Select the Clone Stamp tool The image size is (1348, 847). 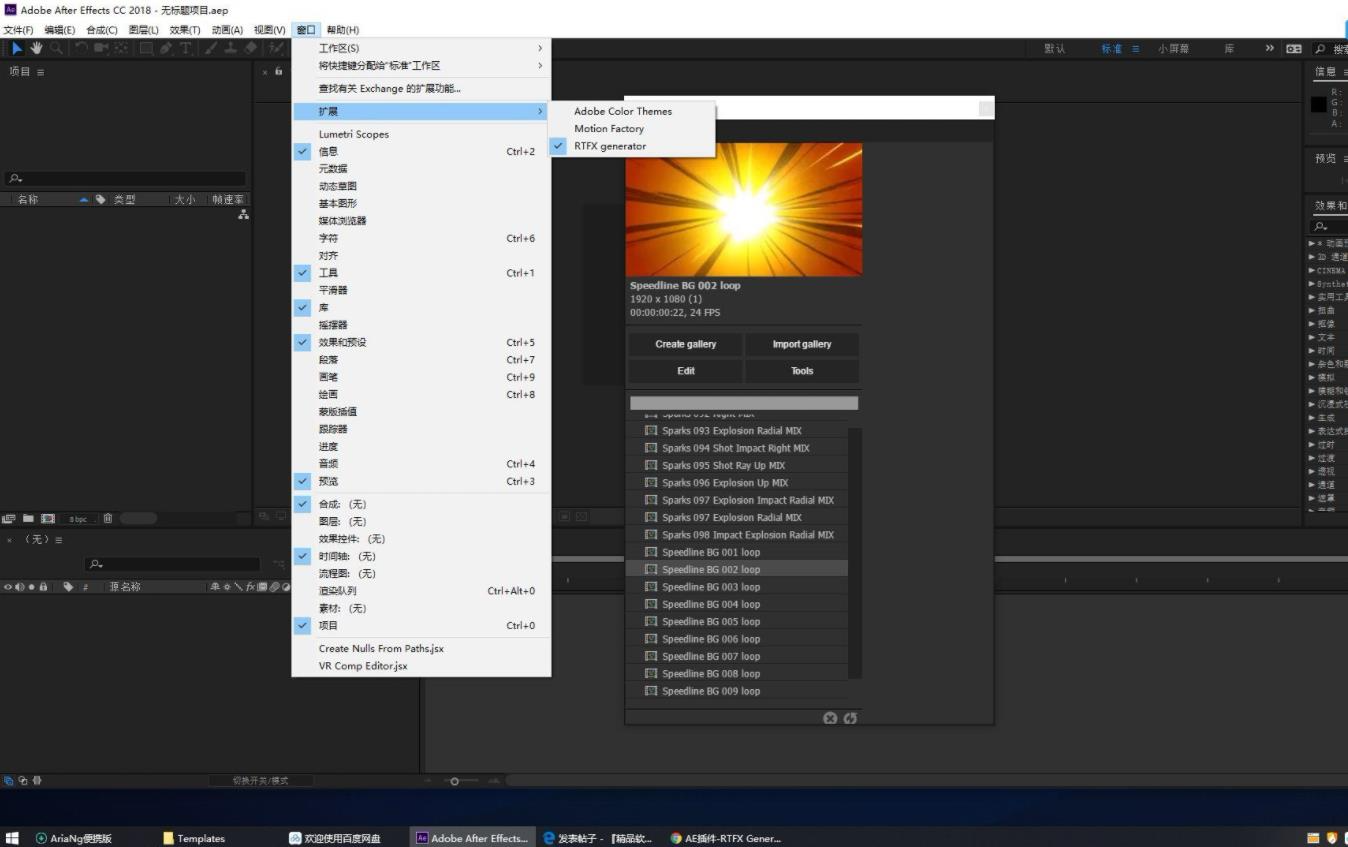point(231,46)
